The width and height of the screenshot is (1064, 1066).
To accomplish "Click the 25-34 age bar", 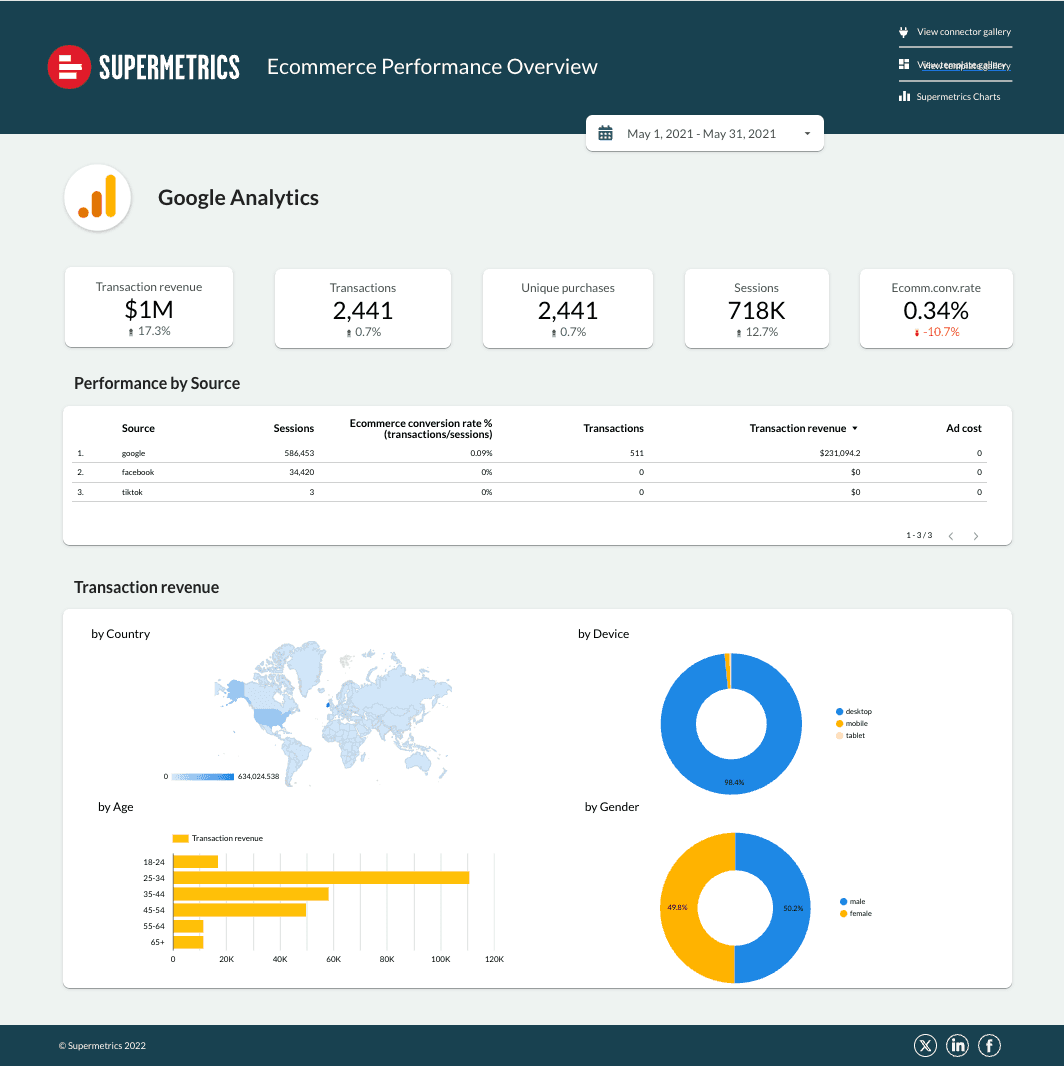I will (x=321, y=877).
